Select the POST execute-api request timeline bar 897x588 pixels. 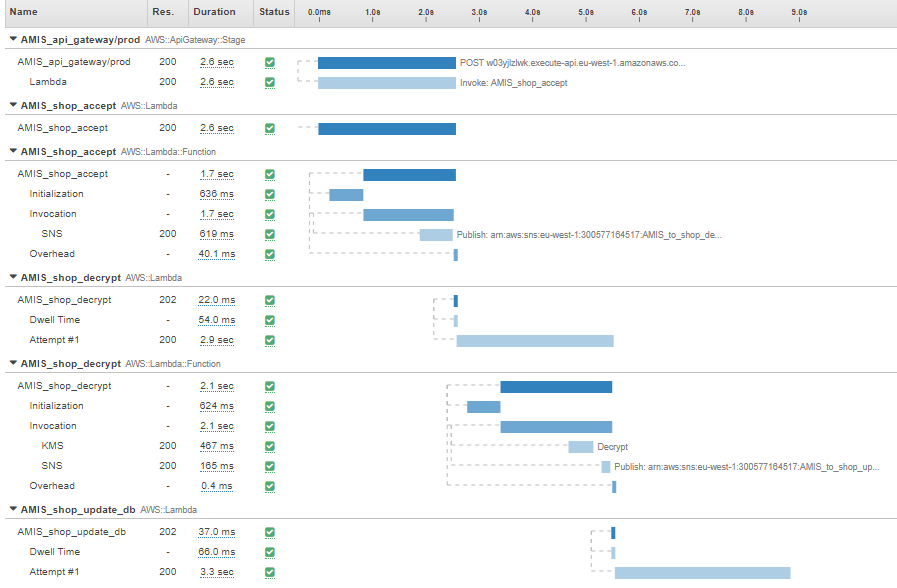coord(386,63)
